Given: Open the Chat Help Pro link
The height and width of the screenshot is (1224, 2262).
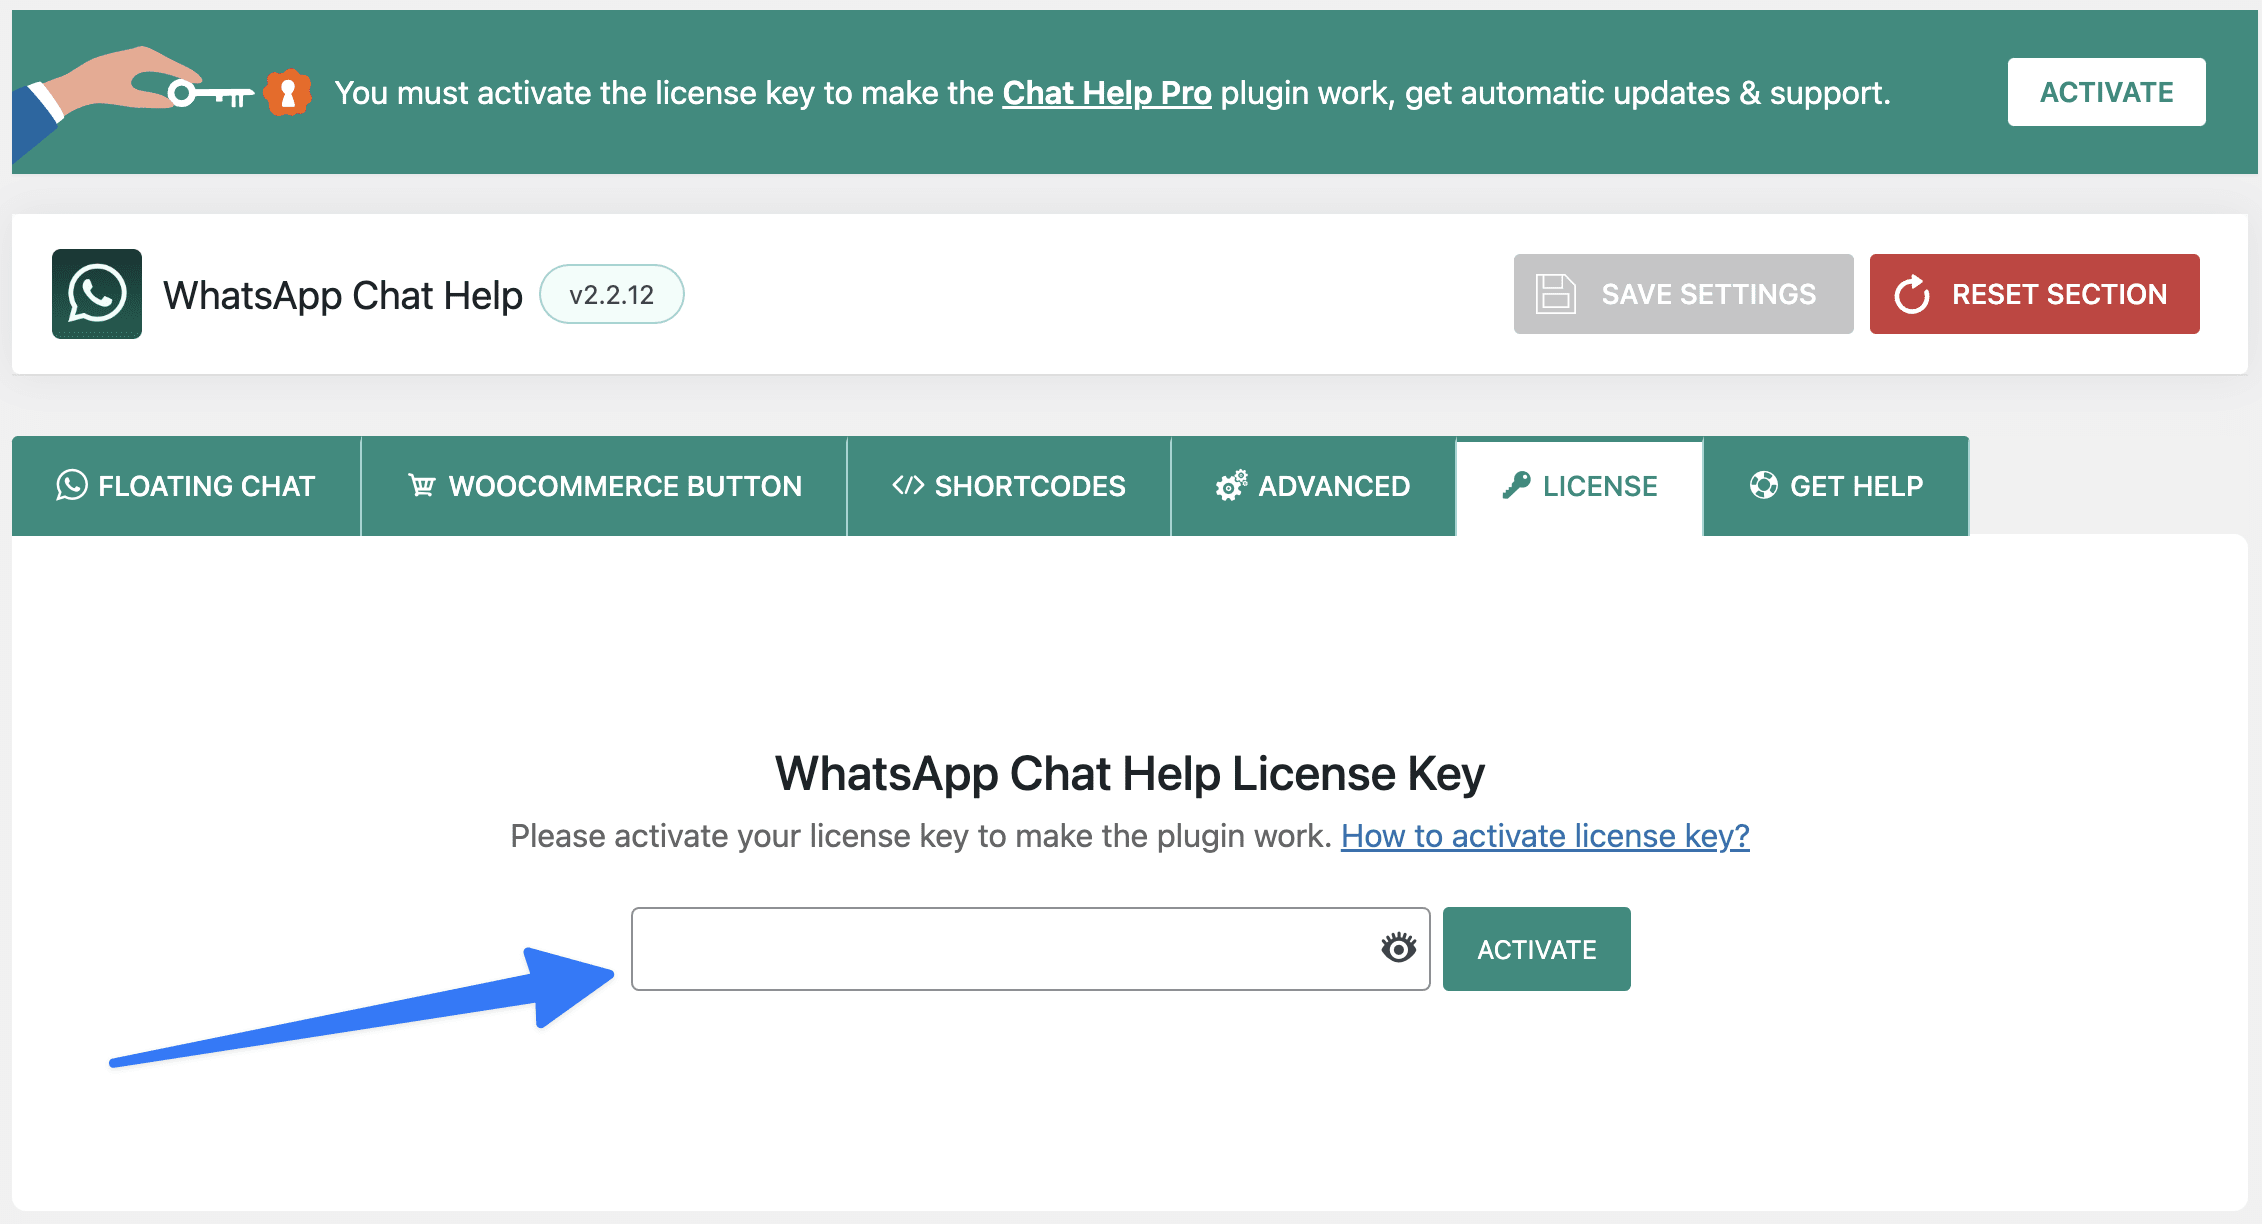Looking at the screenshot, I should pos(1107,93).
